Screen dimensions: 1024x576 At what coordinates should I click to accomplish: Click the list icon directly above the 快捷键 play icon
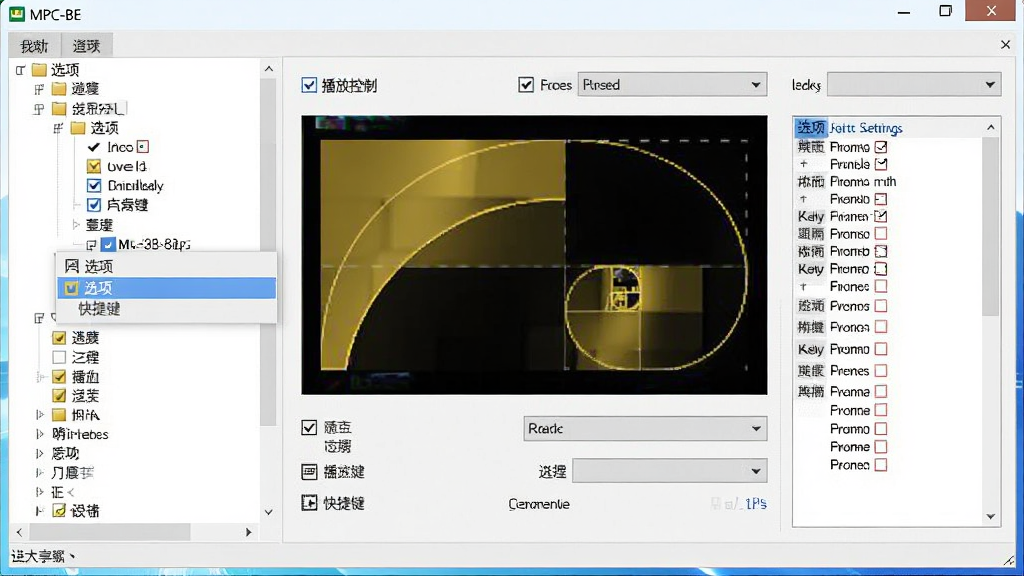click(309, 472)
